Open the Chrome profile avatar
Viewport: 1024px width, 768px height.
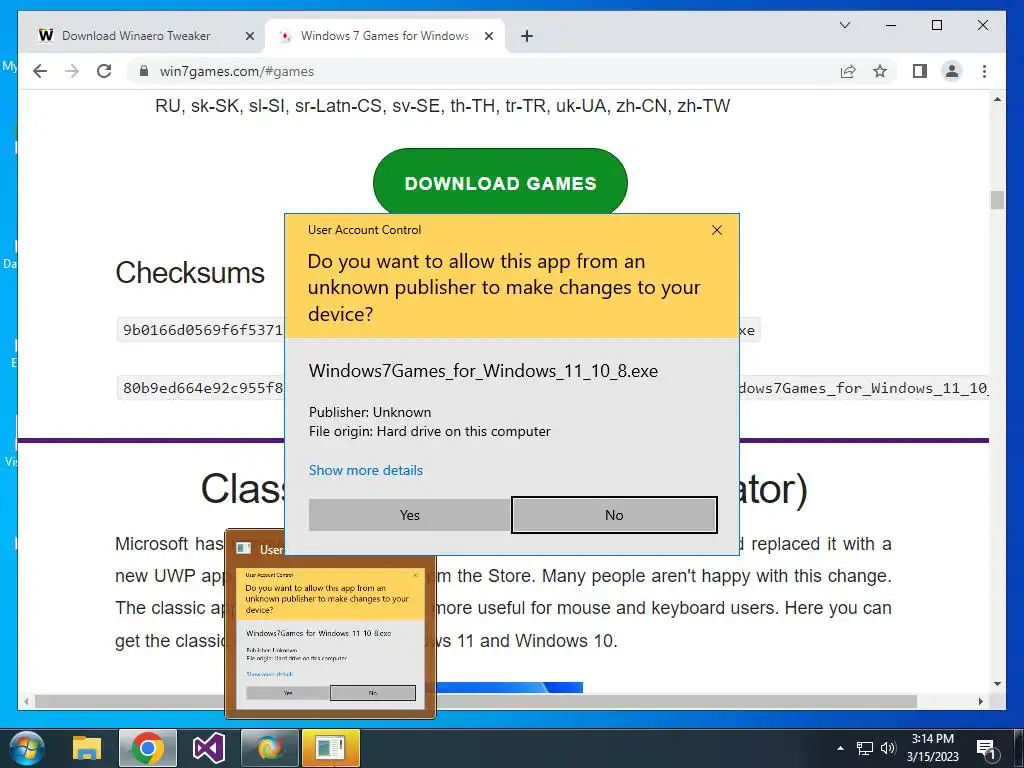pos(952,71)
